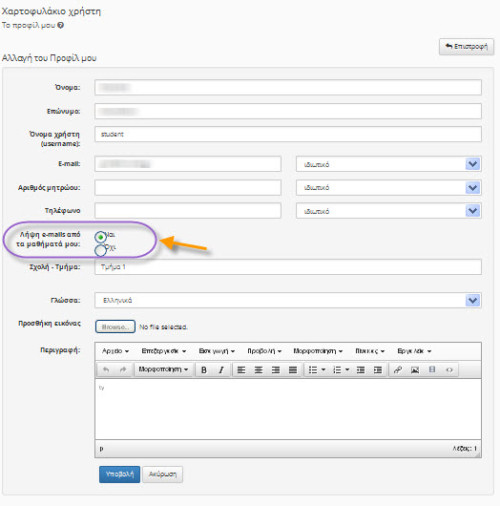Insert image via editor toolbar icon
This screenshot has width=500, height=506.
click(415, 370)
